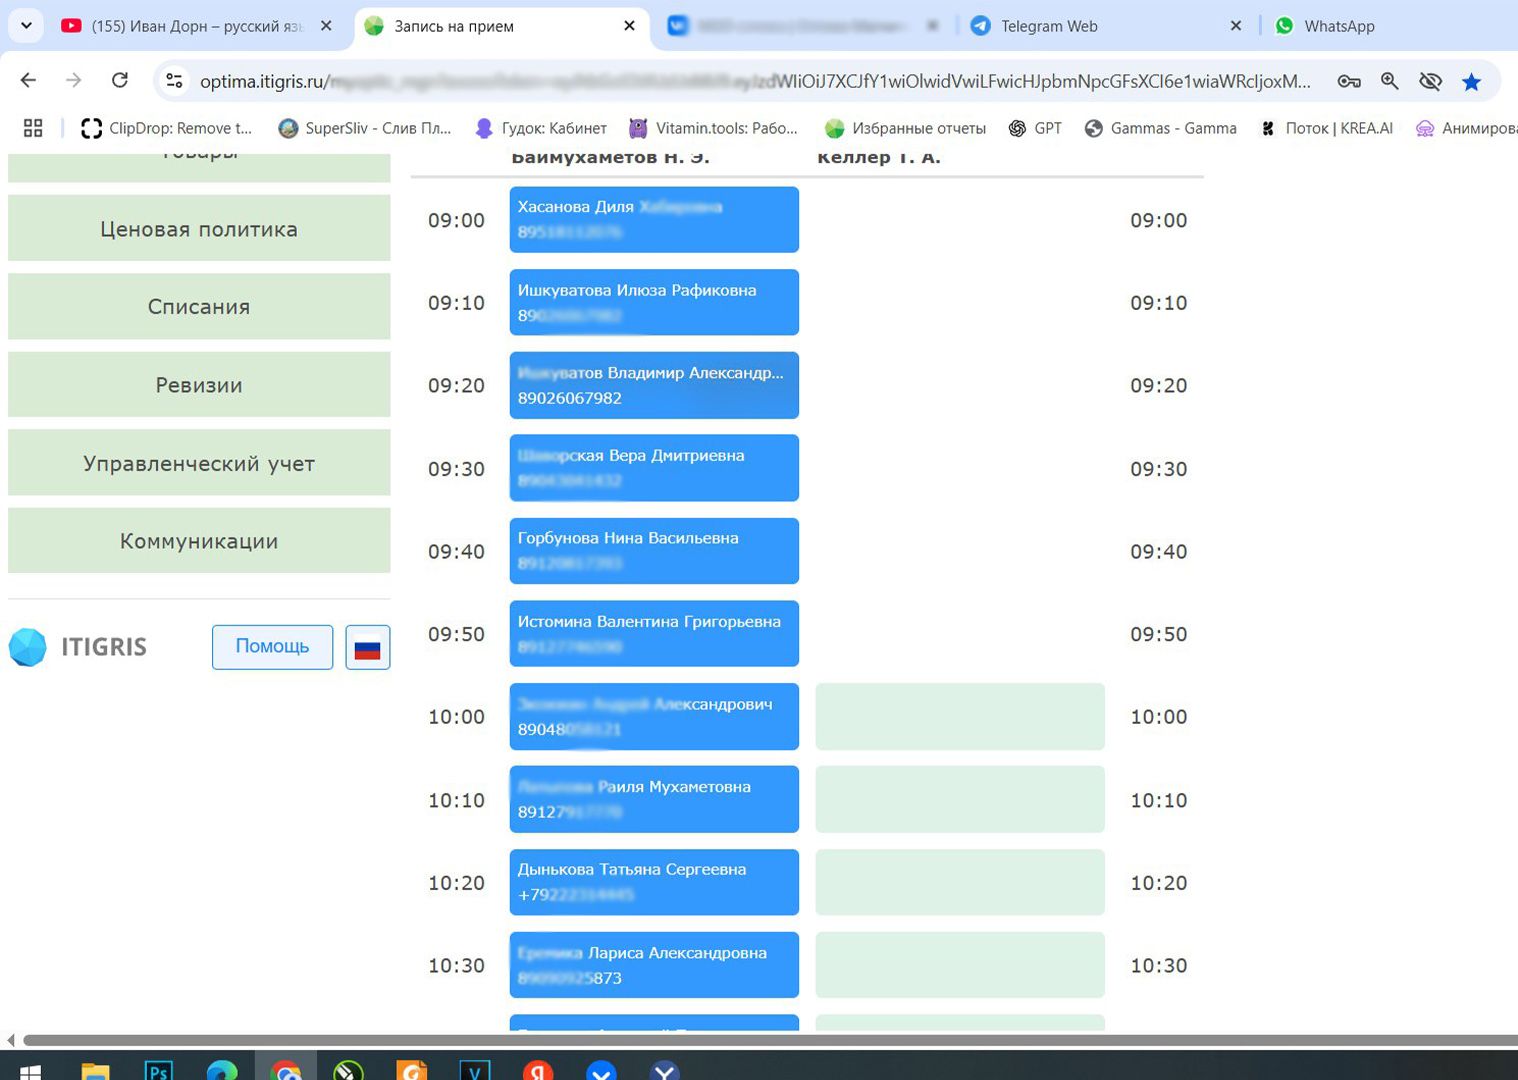
Task: Bookmark page using the star icon
Action: (x=1471, y=82)
